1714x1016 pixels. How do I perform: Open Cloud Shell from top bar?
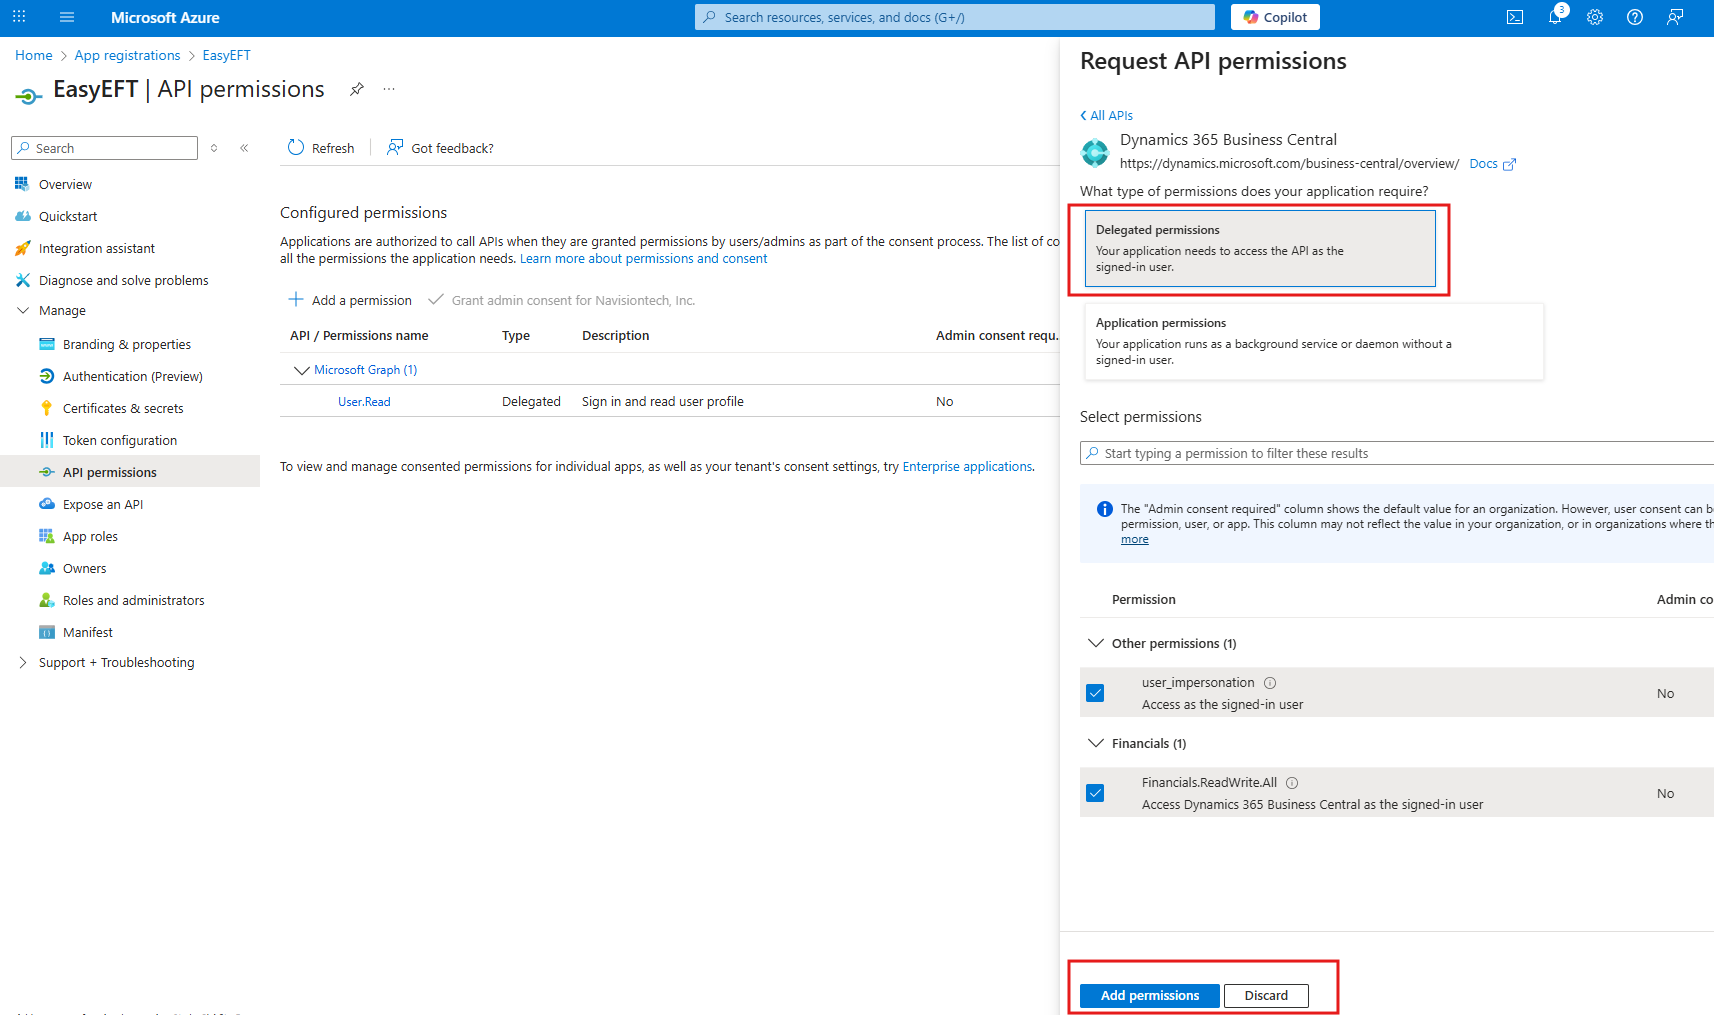click(1515, 17)
